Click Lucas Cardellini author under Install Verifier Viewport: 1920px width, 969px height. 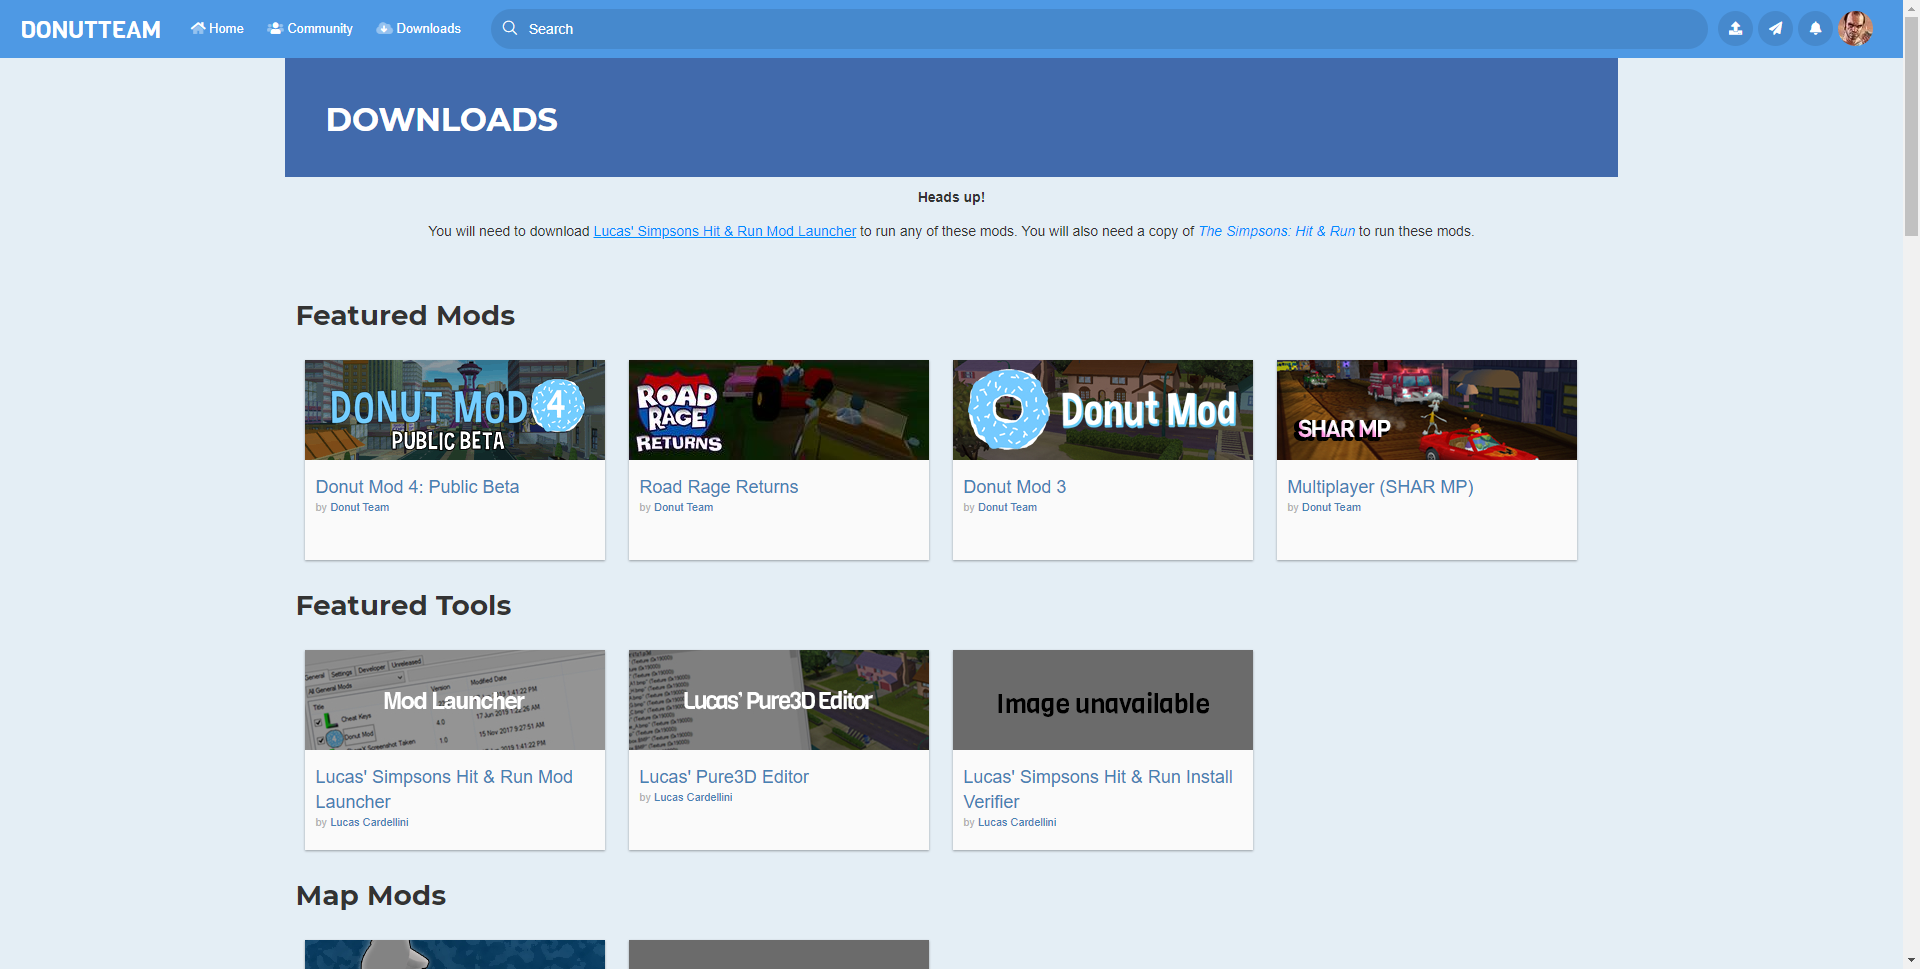tap(1018, 822)
